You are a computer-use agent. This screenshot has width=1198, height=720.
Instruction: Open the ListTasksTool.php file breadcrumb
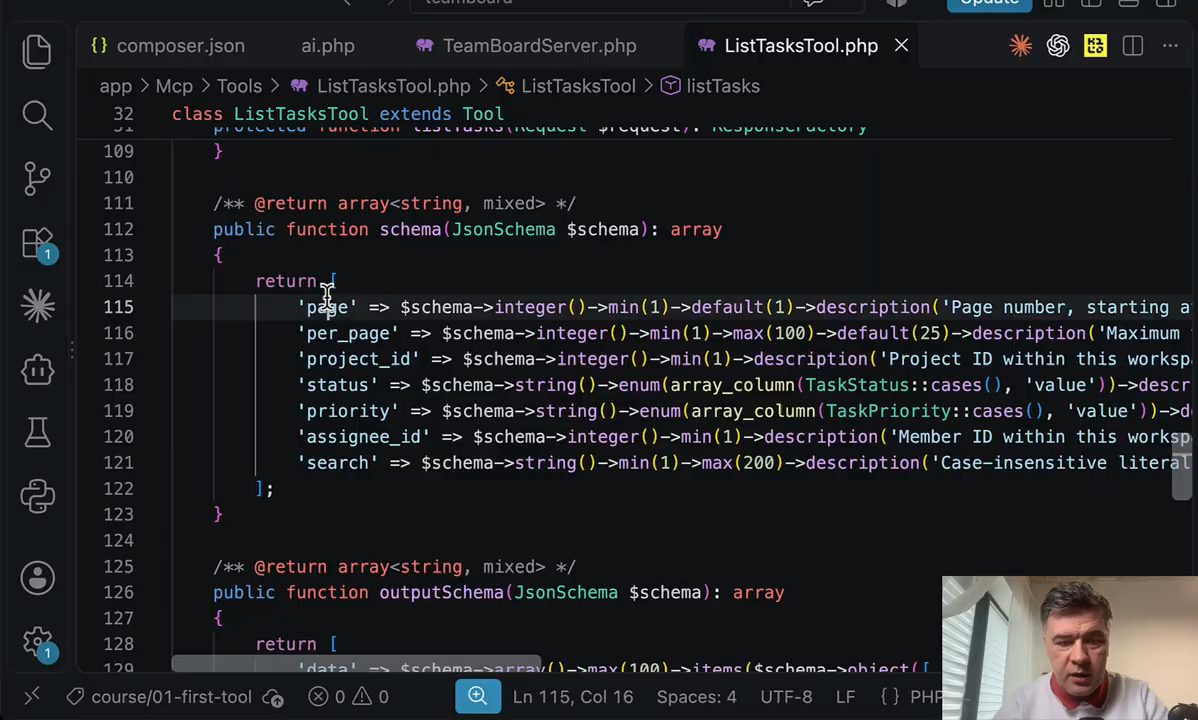click(380, 86)
